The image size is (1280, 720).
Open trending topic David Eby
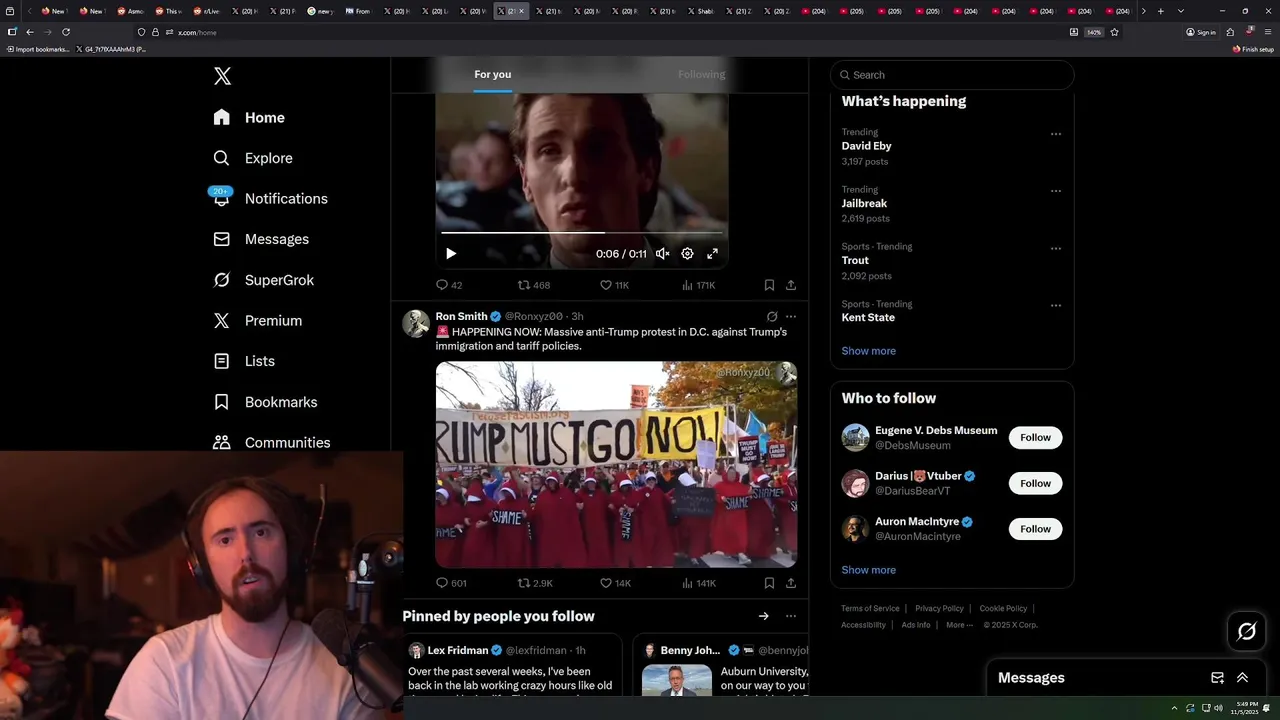coord(866,146)
